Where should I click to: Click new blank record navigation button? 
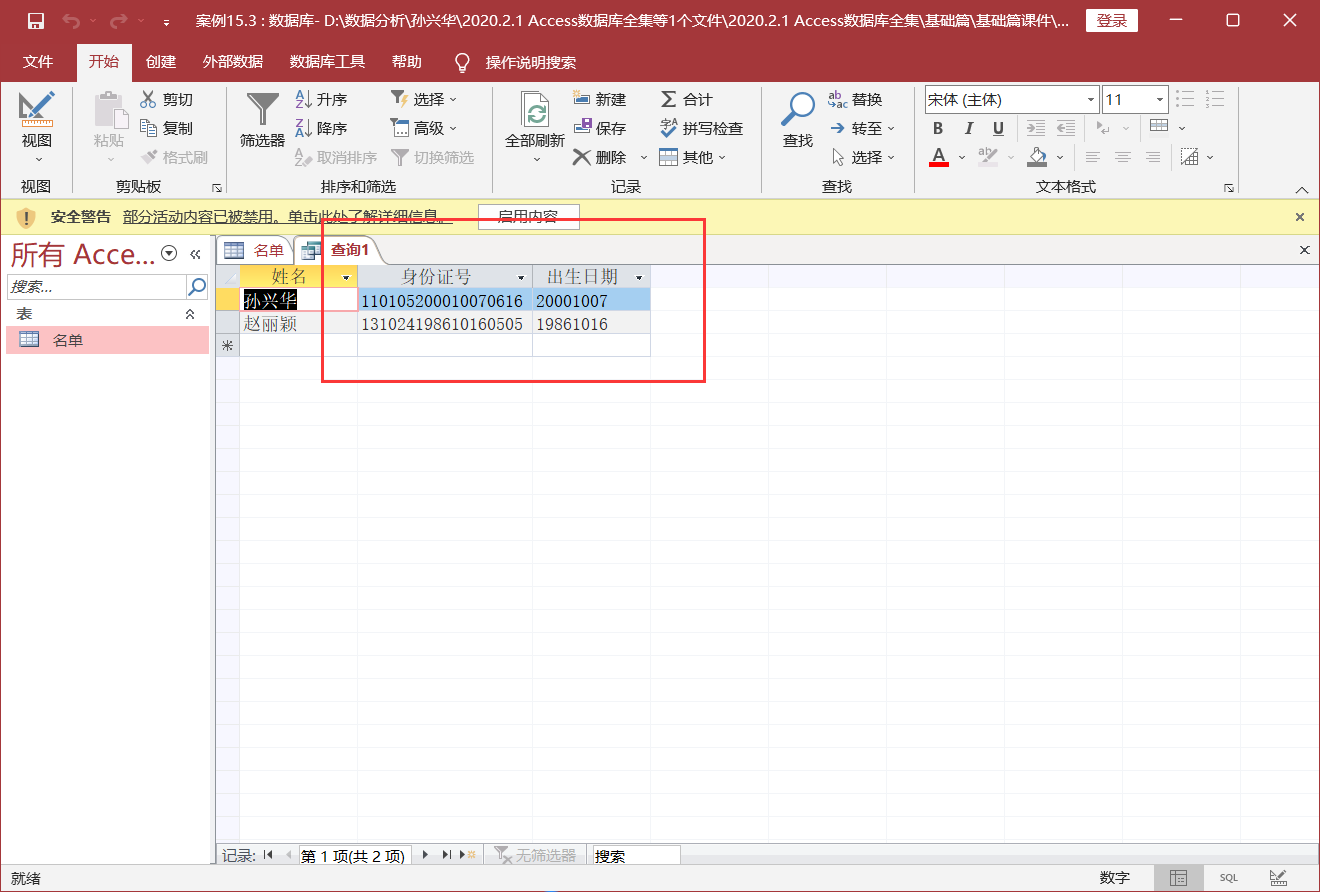[467, 855]
